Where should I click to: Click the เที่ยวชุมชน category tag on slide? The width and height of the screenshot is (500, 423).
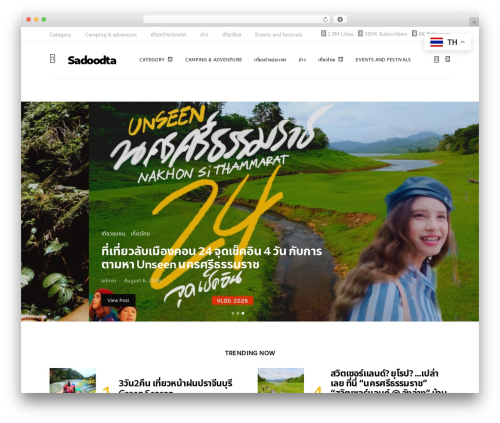(113, 234)
